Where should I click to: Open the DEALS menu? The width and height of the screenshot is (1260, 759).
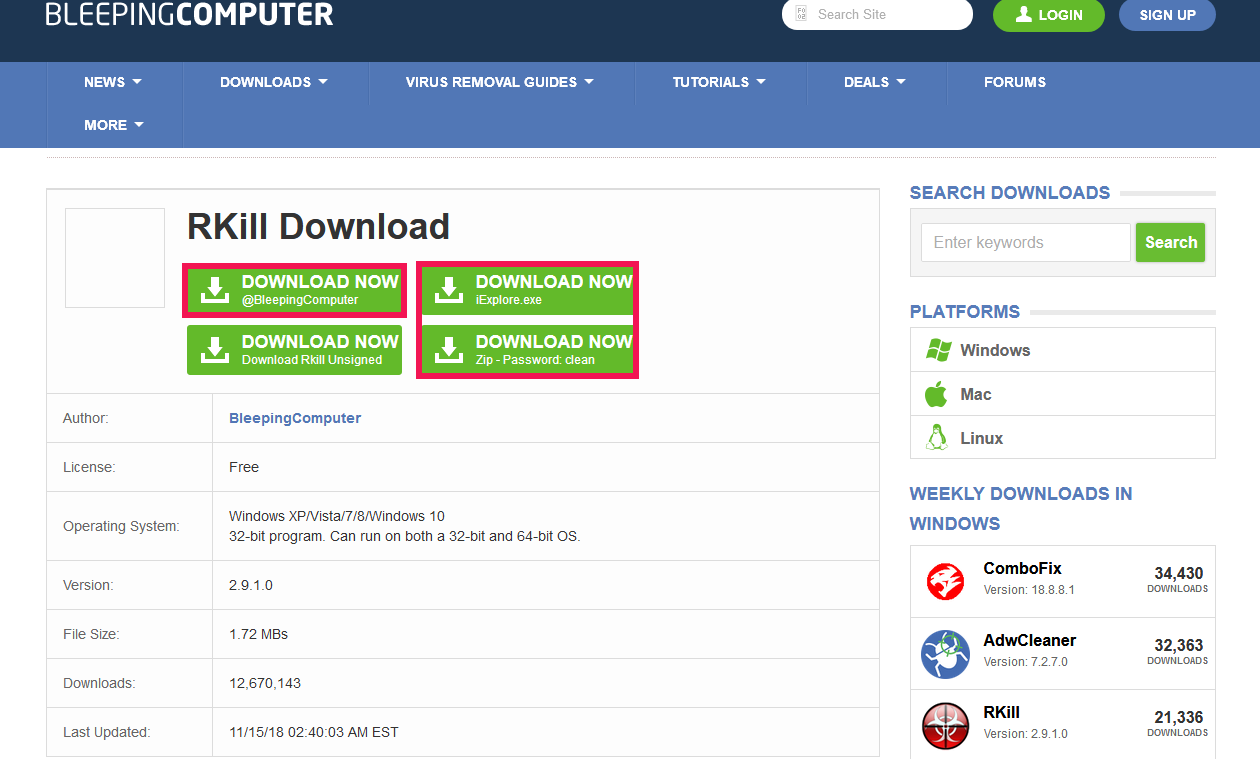click(x=875, y=82)
